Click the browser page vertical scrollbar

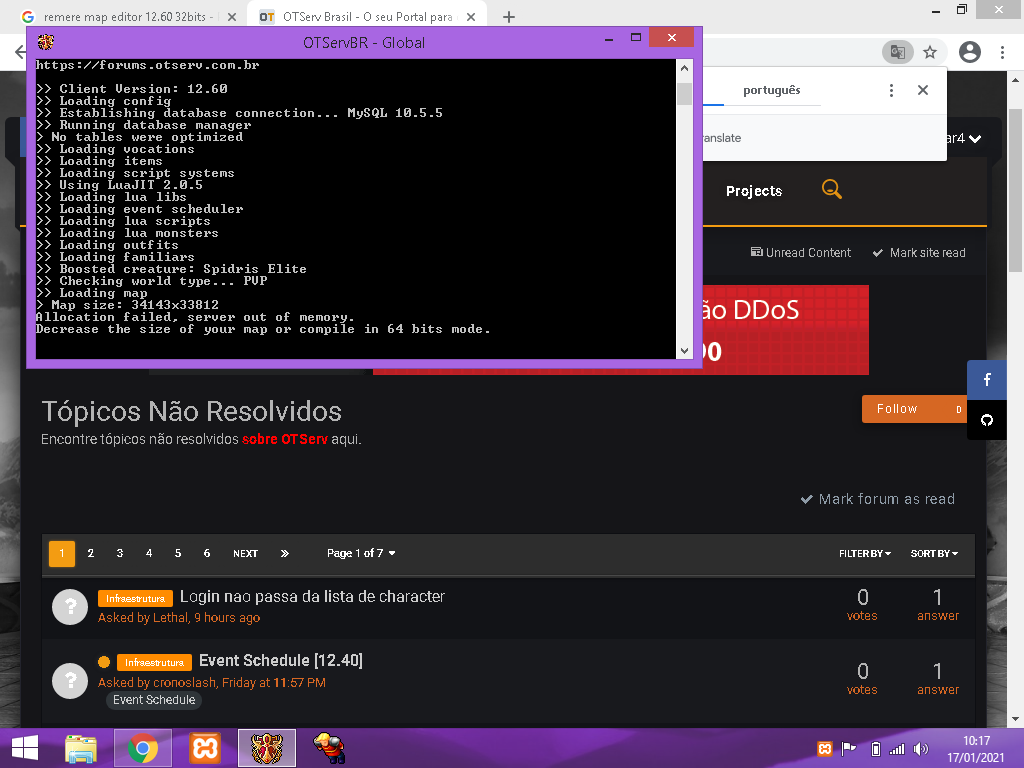(x=1016, y=189)
